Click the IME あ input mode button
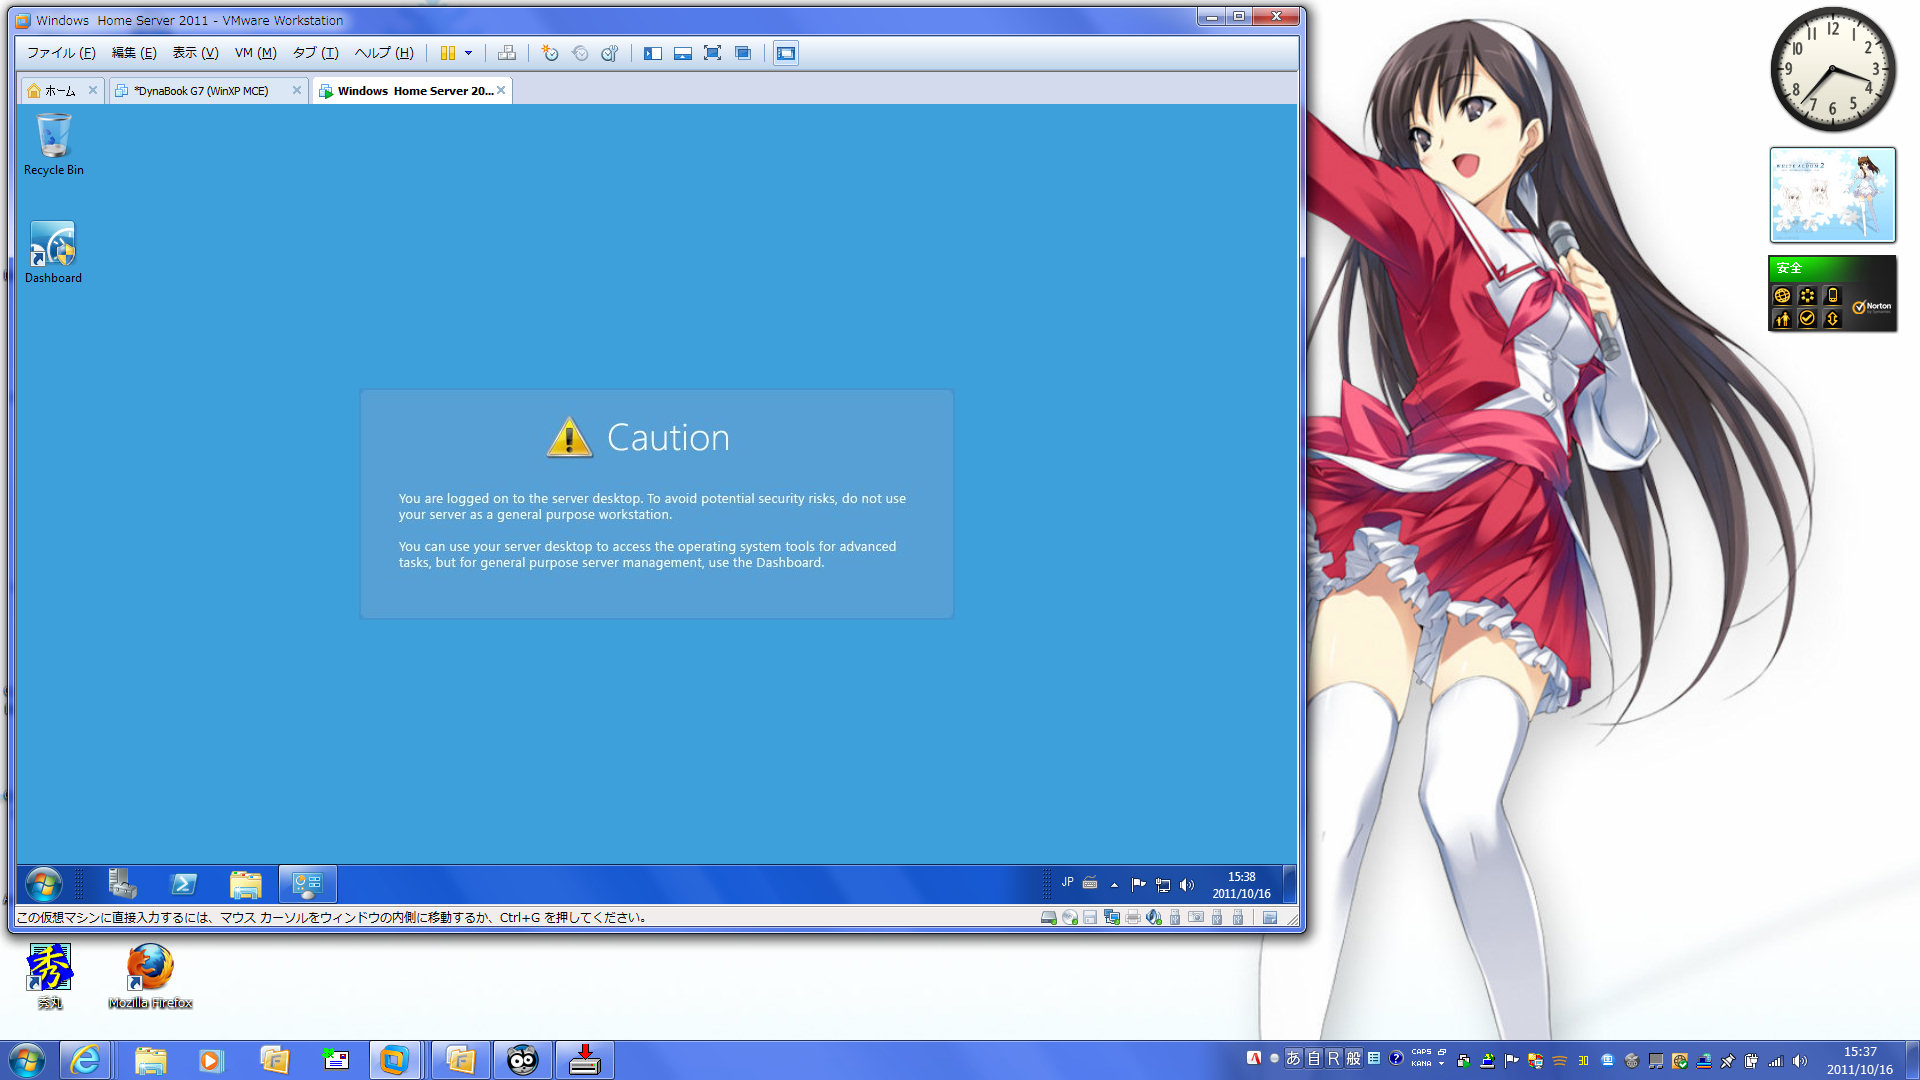This screenshot has width=1920, height=1080. click(x=1293, y=1059)
